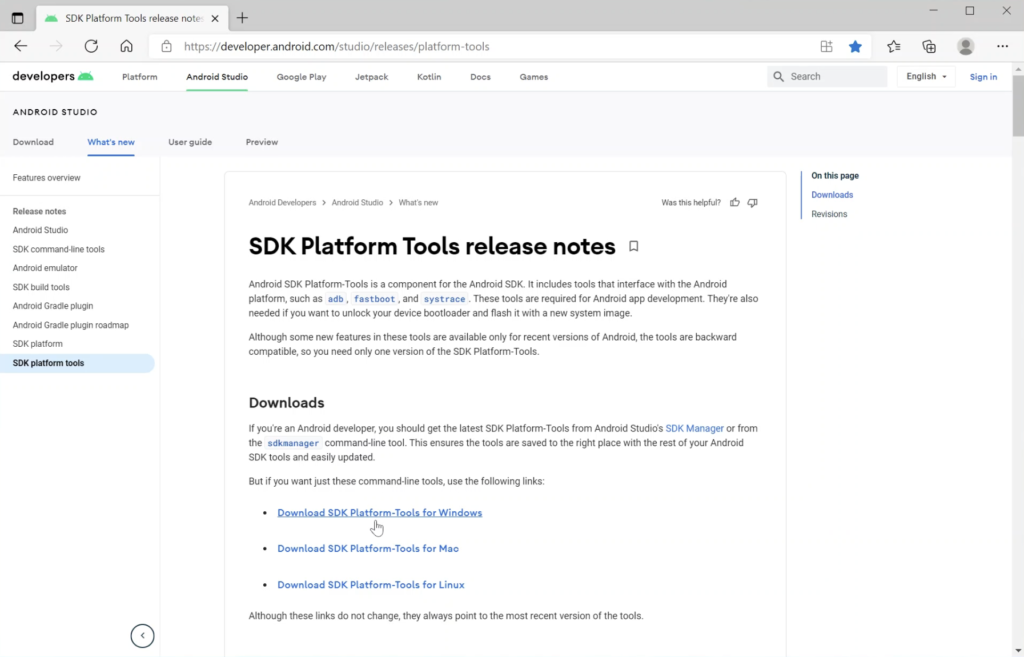Click the star Favorites bookmark icon

[x=855, y=46]
